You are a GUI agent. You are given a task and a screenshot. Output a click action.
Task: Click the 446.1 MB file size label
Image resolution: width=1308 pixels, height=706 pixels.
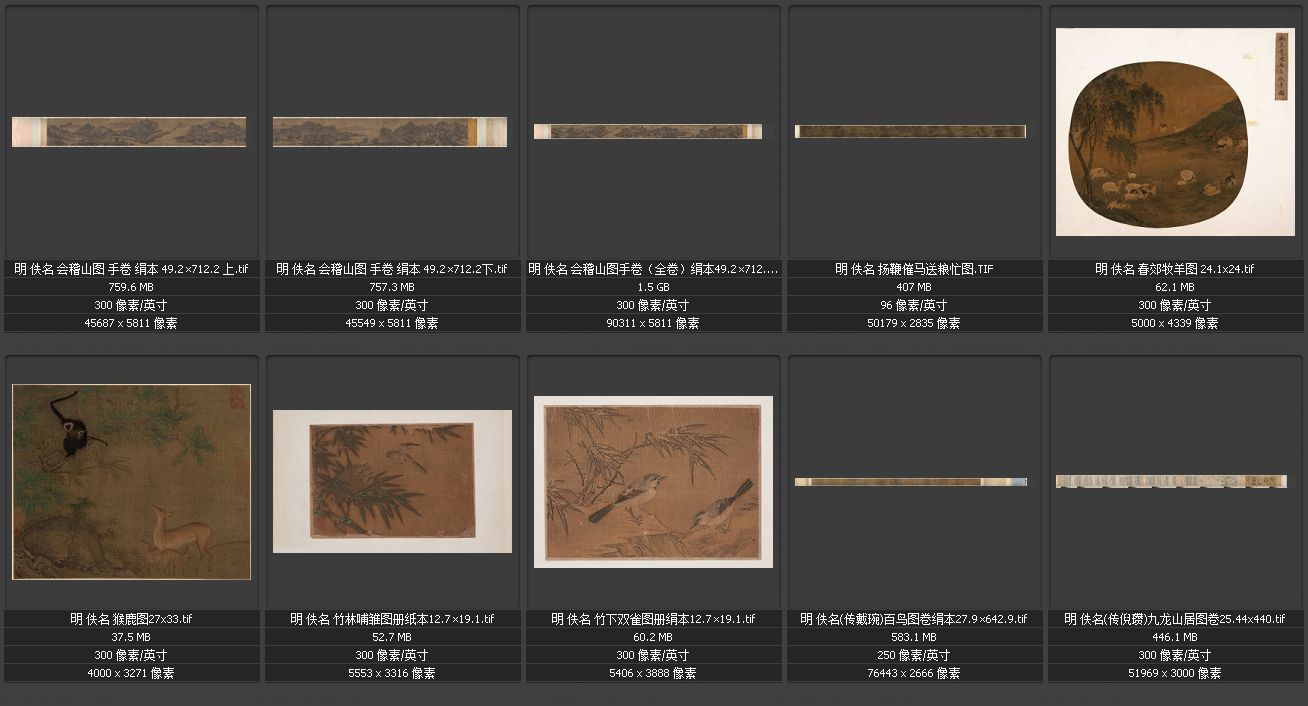1174,637
